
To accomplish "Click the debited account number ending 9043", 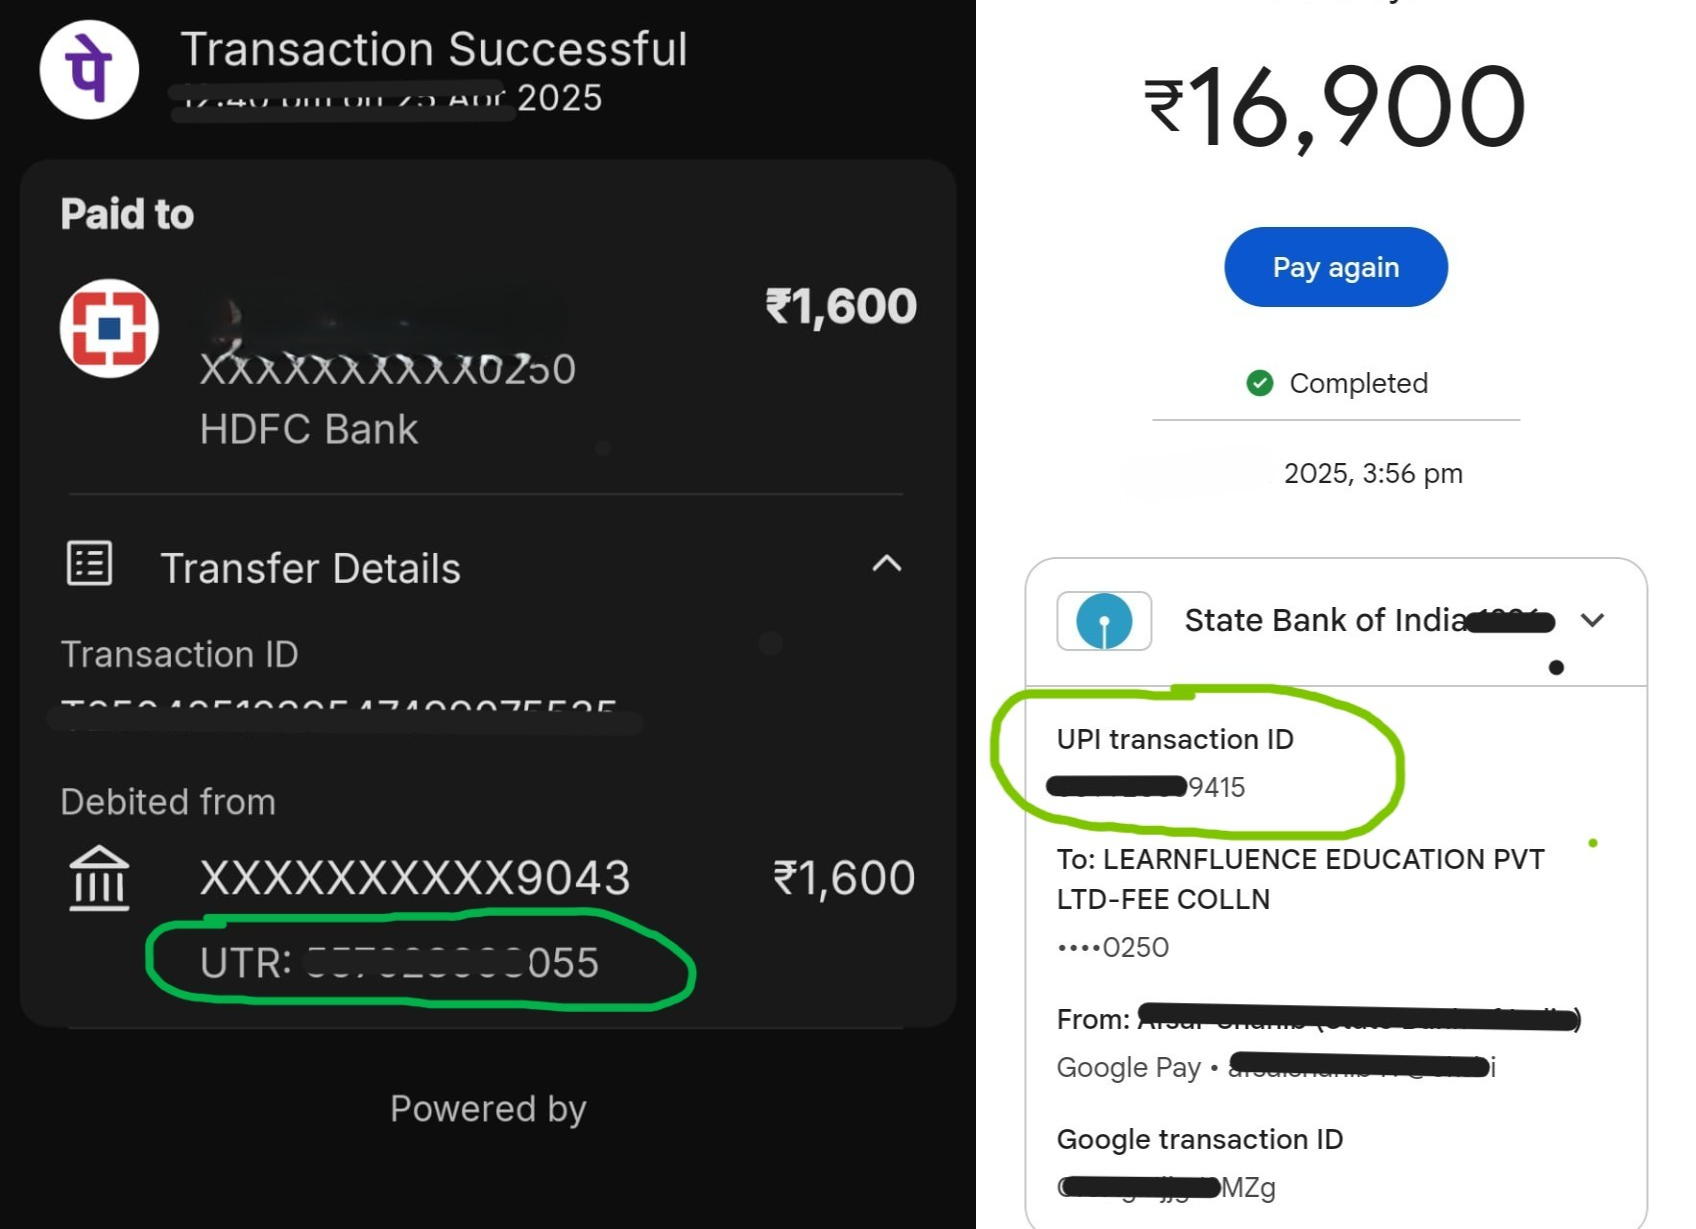I will point(415,878).
